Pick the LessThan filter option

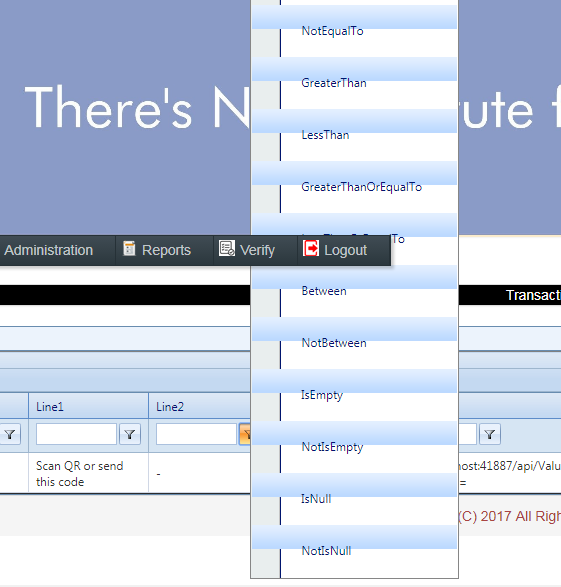tap(325, 135)
